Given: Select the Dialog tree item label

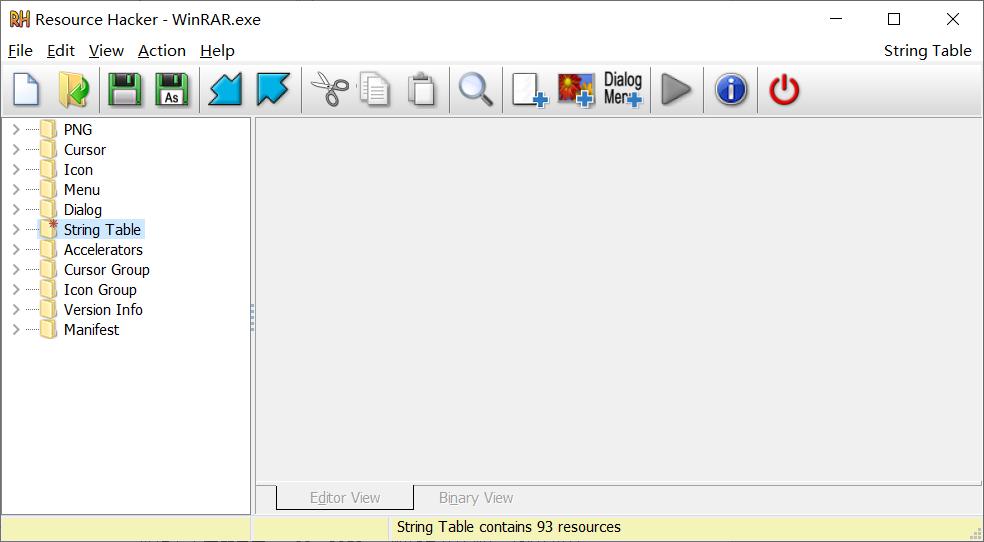Looking at the screenshot, I should click(83, 210).
